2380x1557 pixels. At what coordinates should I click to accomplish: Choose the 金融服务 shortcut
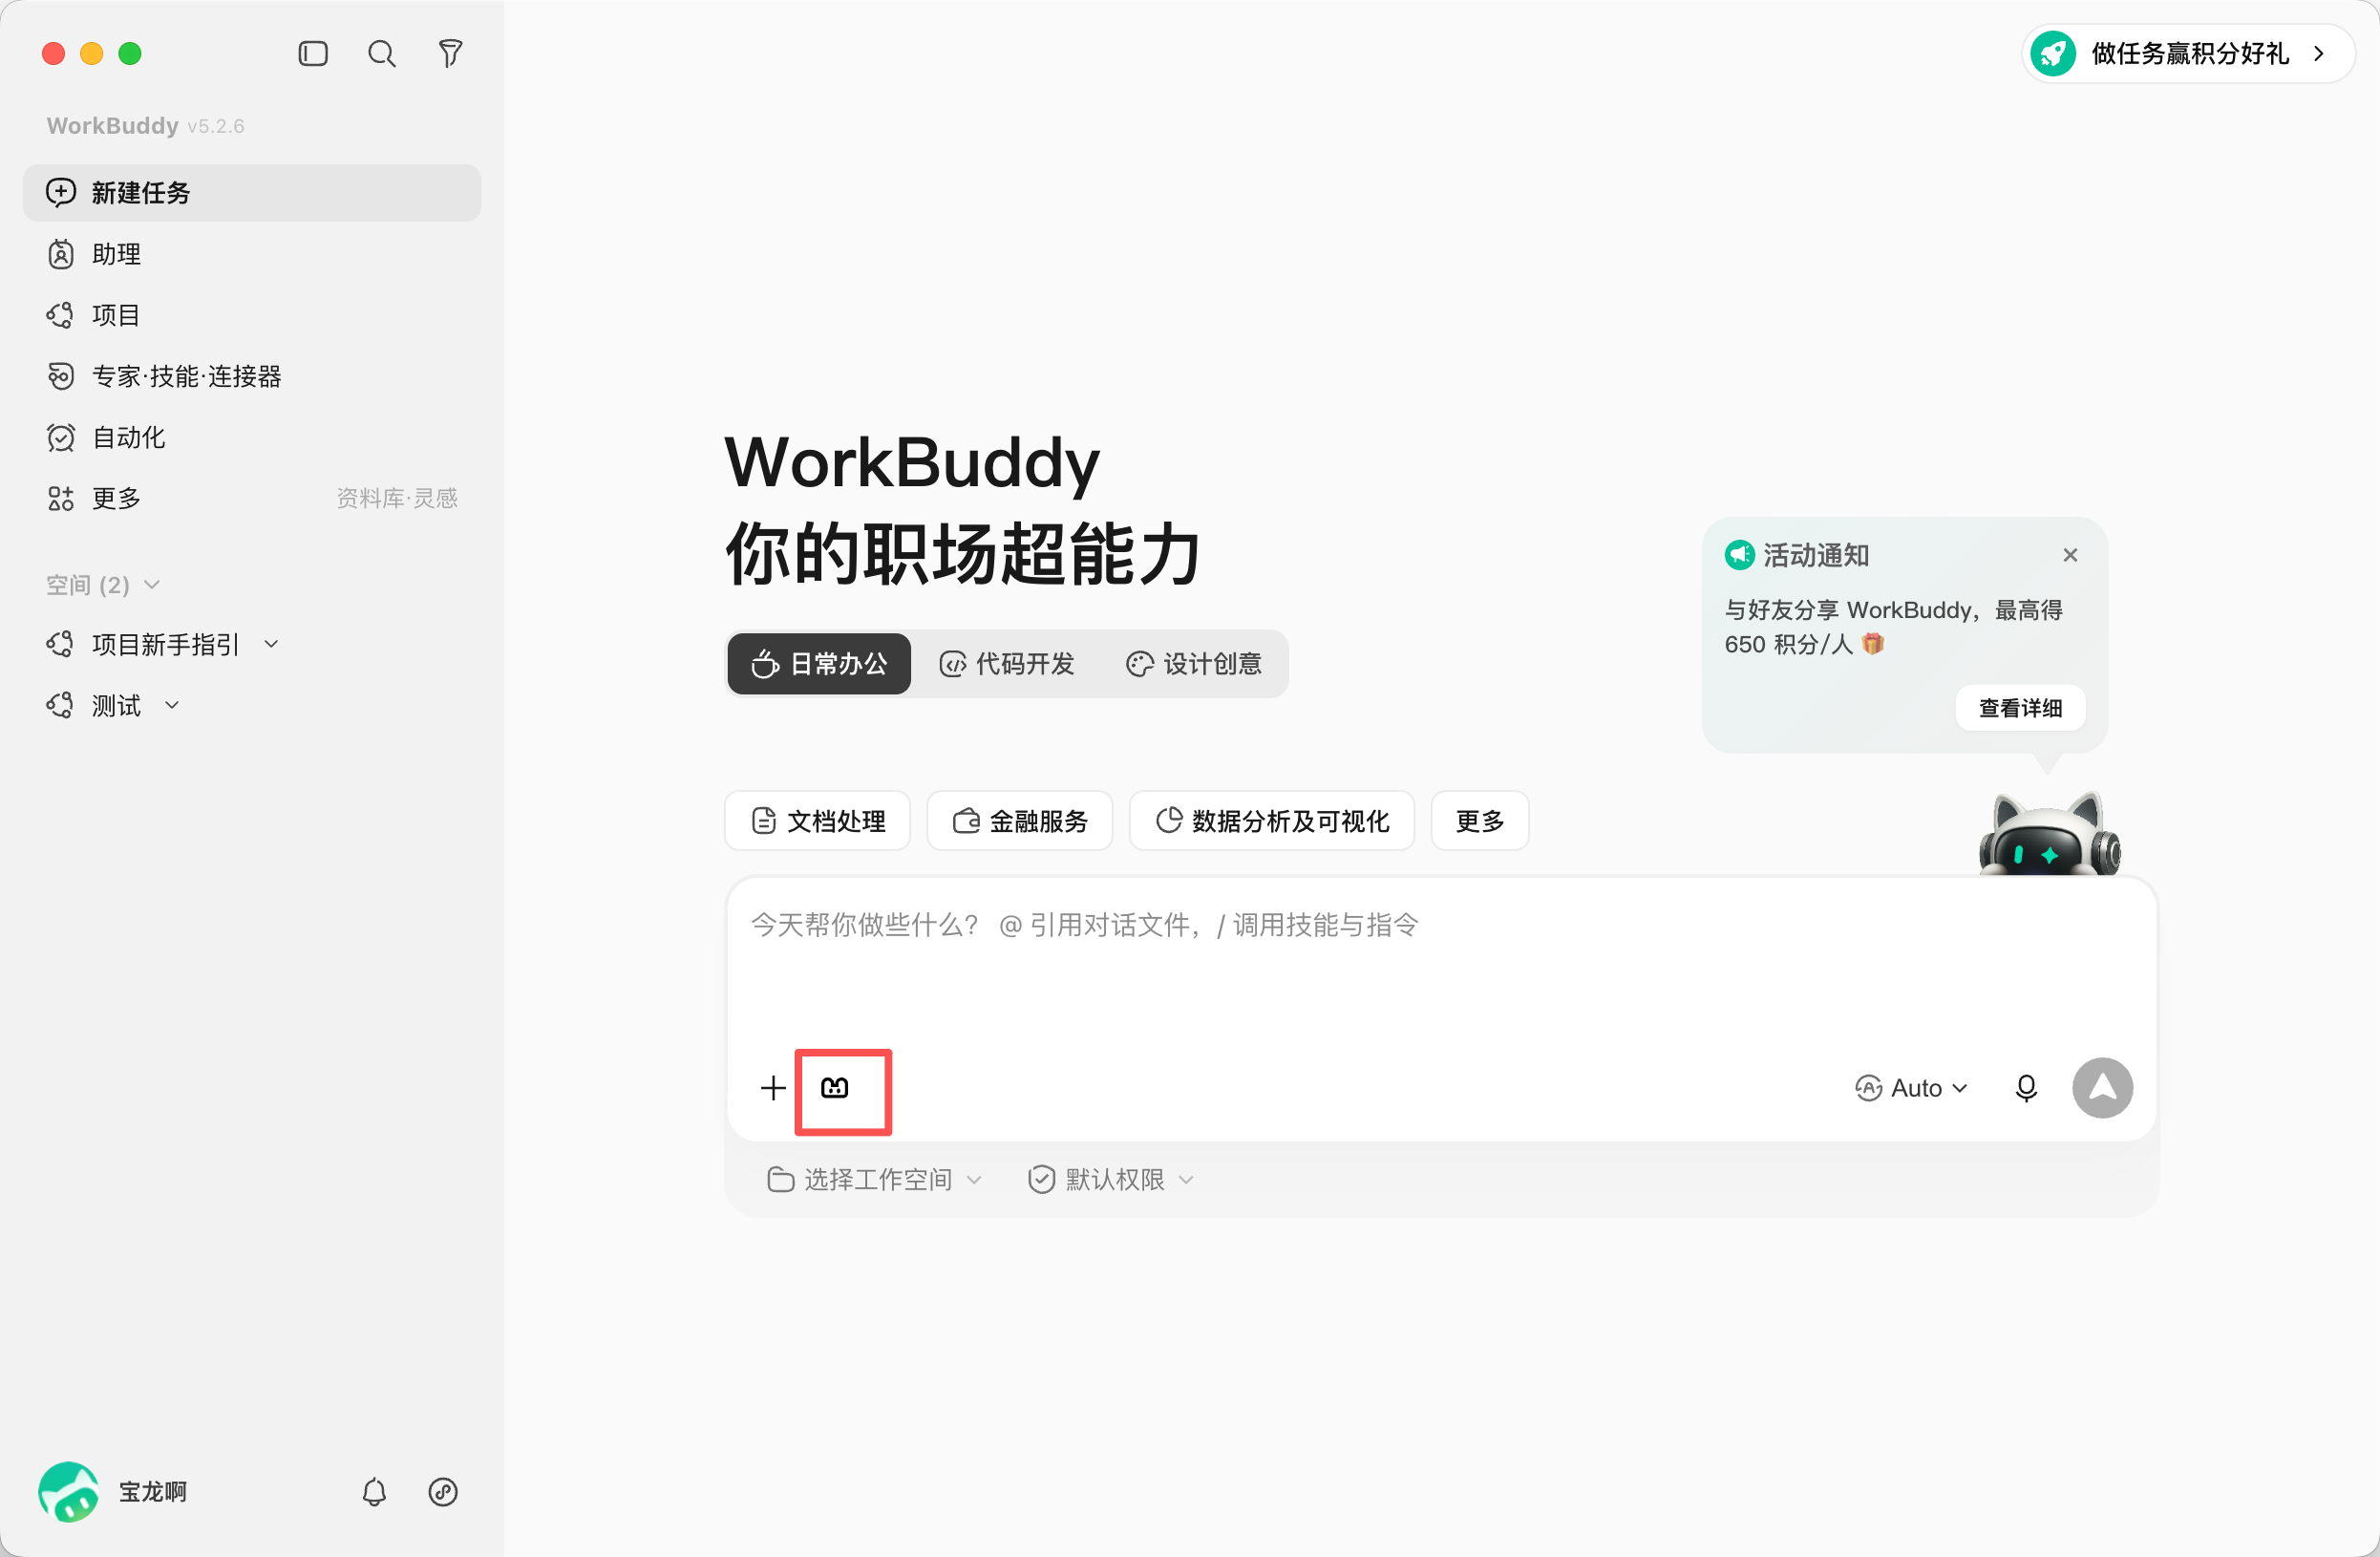[x=1020, y=821]
